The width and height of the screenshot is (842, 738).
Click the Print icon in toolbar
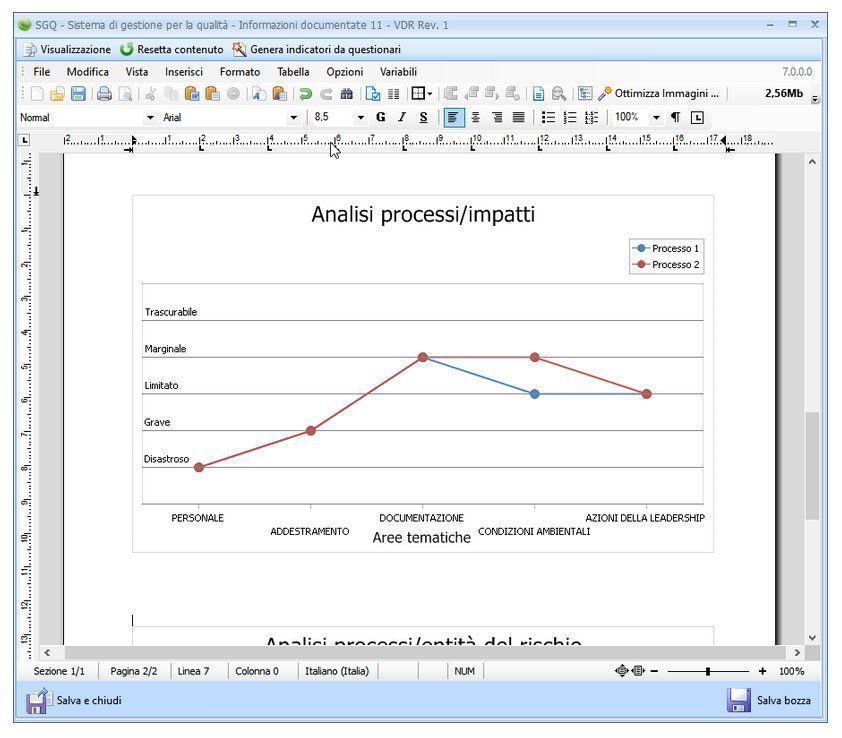pos(104,93)
